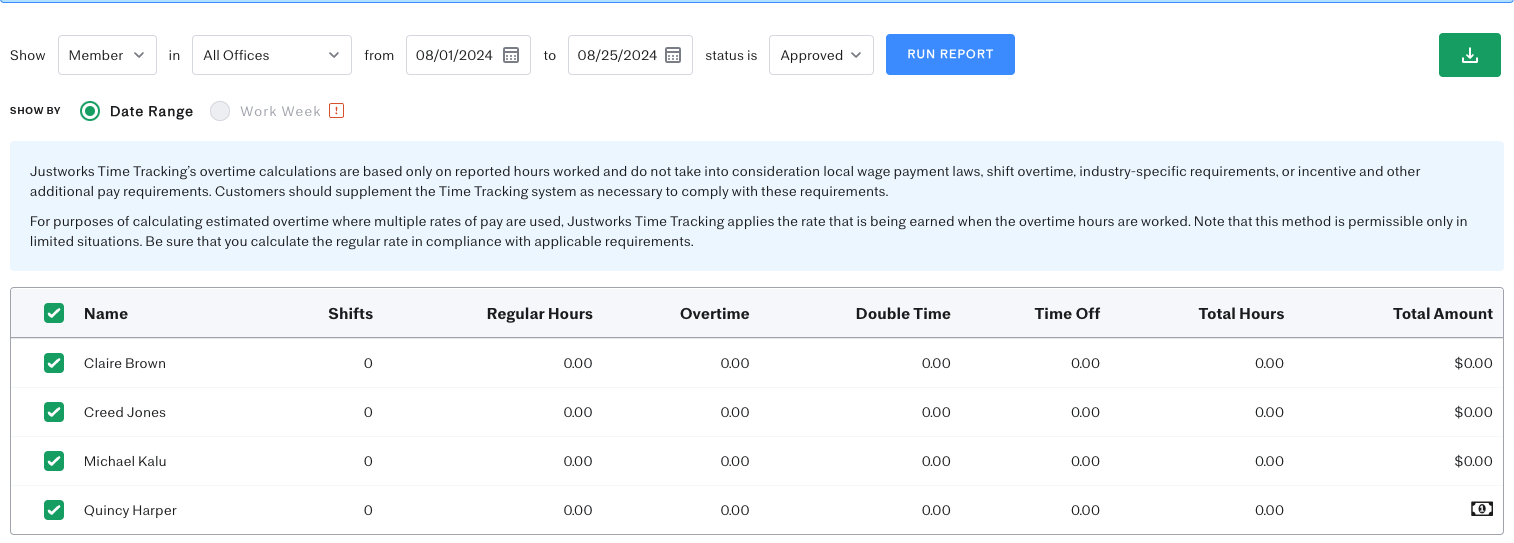Image resolution: width=1514 pixels, height=543 pixels.
Task: Click the Run Report button
Action: click(x=950, y=54)
